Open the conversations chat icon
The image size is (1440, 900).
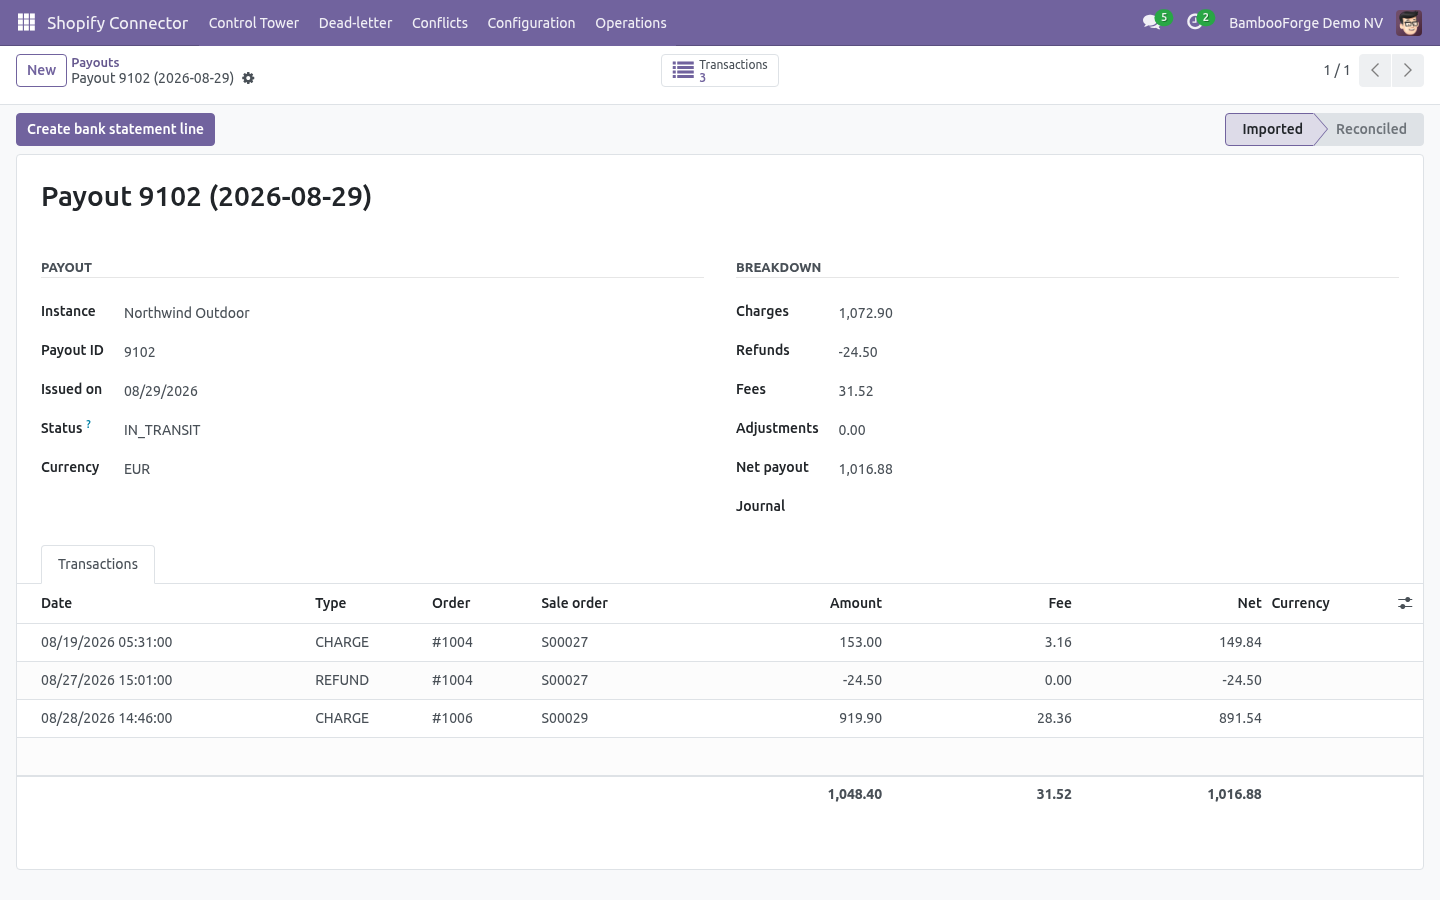[1151, 22]
